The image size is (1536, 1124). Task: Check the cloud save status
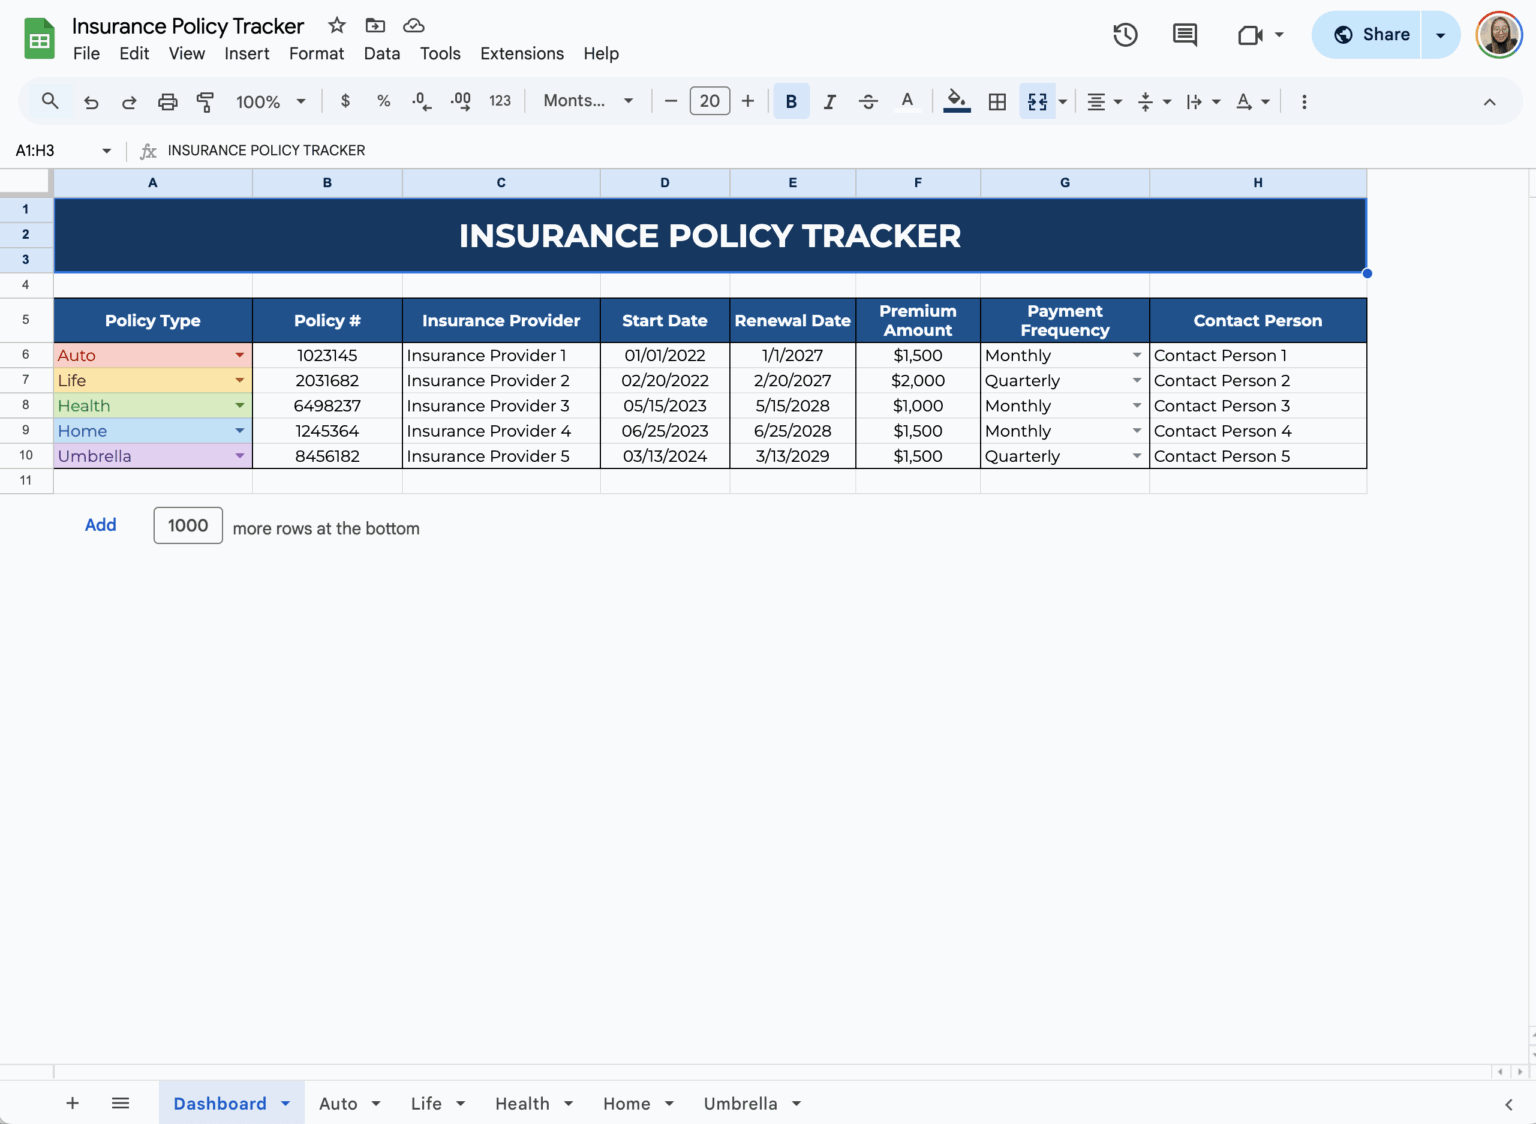tap(413, 25)
